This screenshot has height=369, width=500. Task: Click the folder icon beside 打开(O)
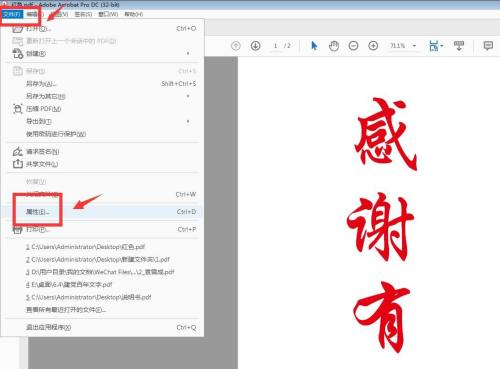17,29
